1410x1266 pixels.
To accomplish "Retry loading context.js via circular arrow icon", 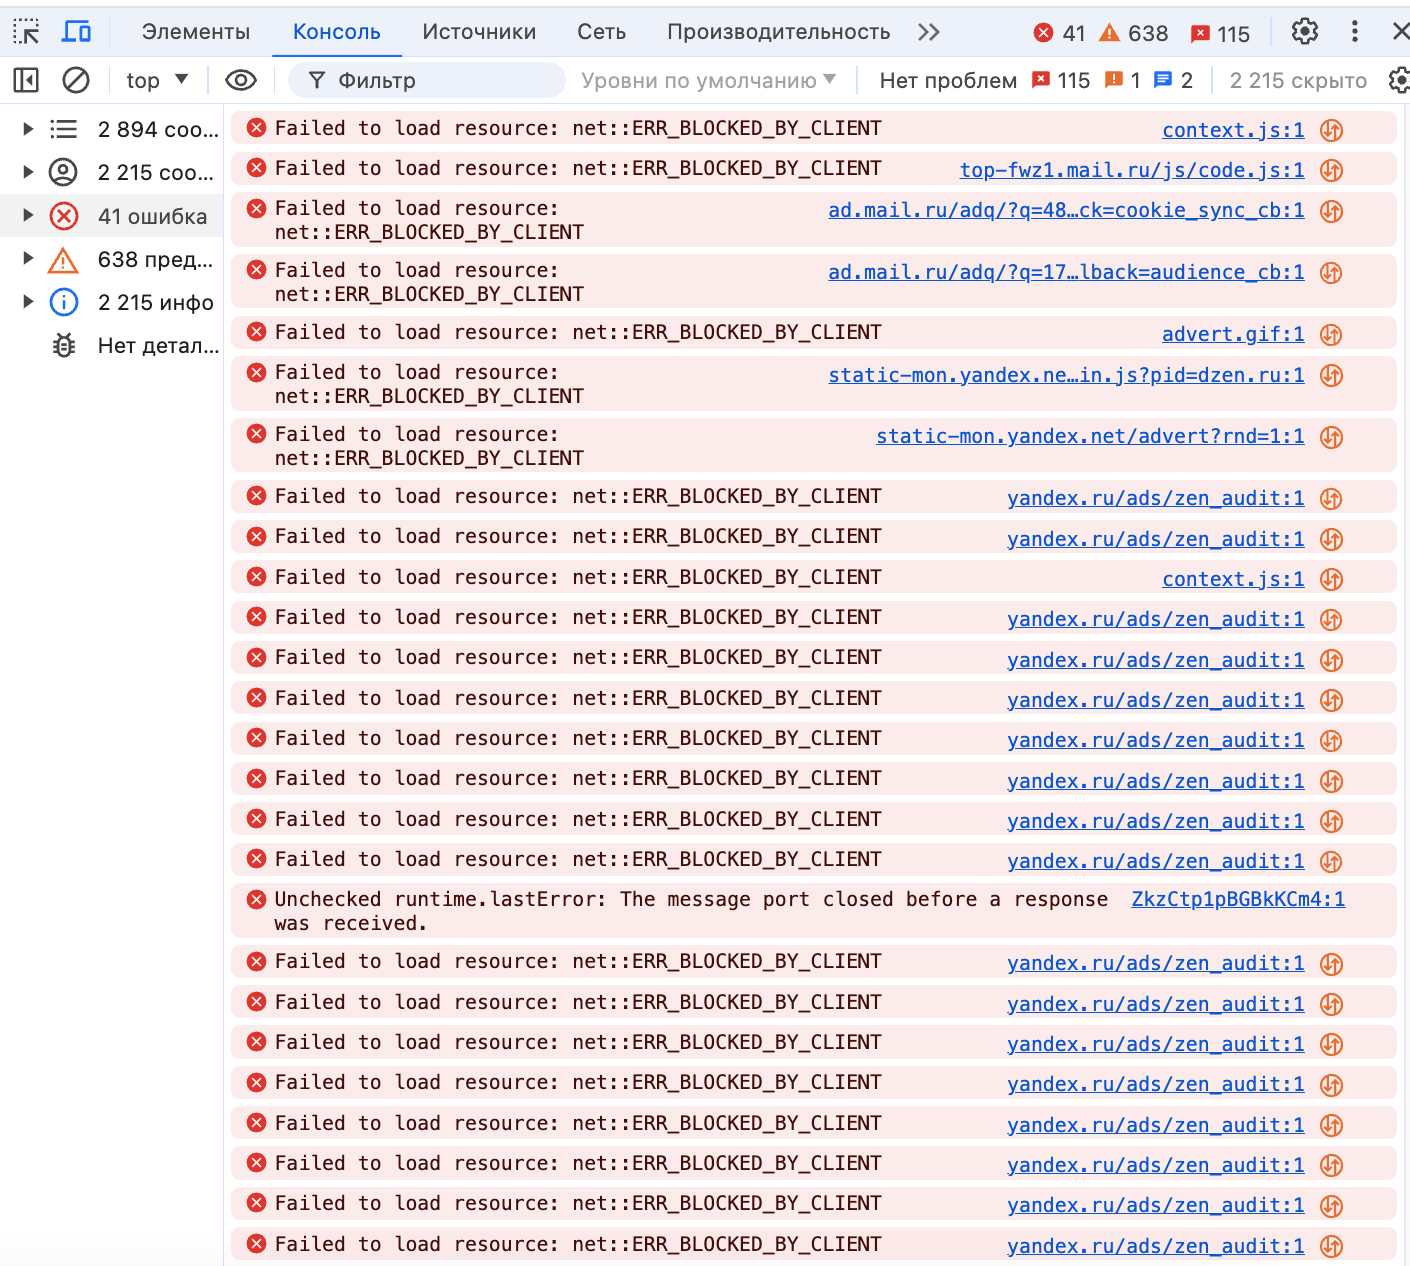I will (x=1330, y=130).
